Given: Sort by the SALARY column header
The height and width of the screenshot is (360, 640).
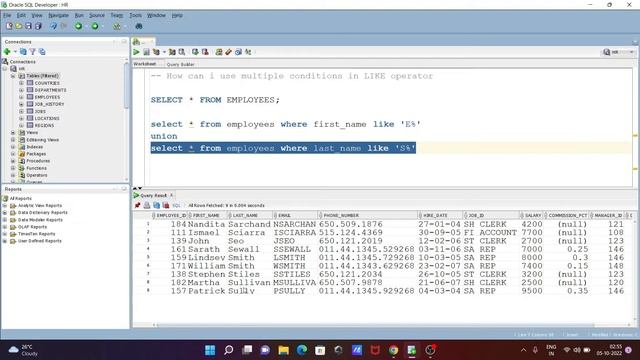Looking at the screenshot, I should point(533,215).
